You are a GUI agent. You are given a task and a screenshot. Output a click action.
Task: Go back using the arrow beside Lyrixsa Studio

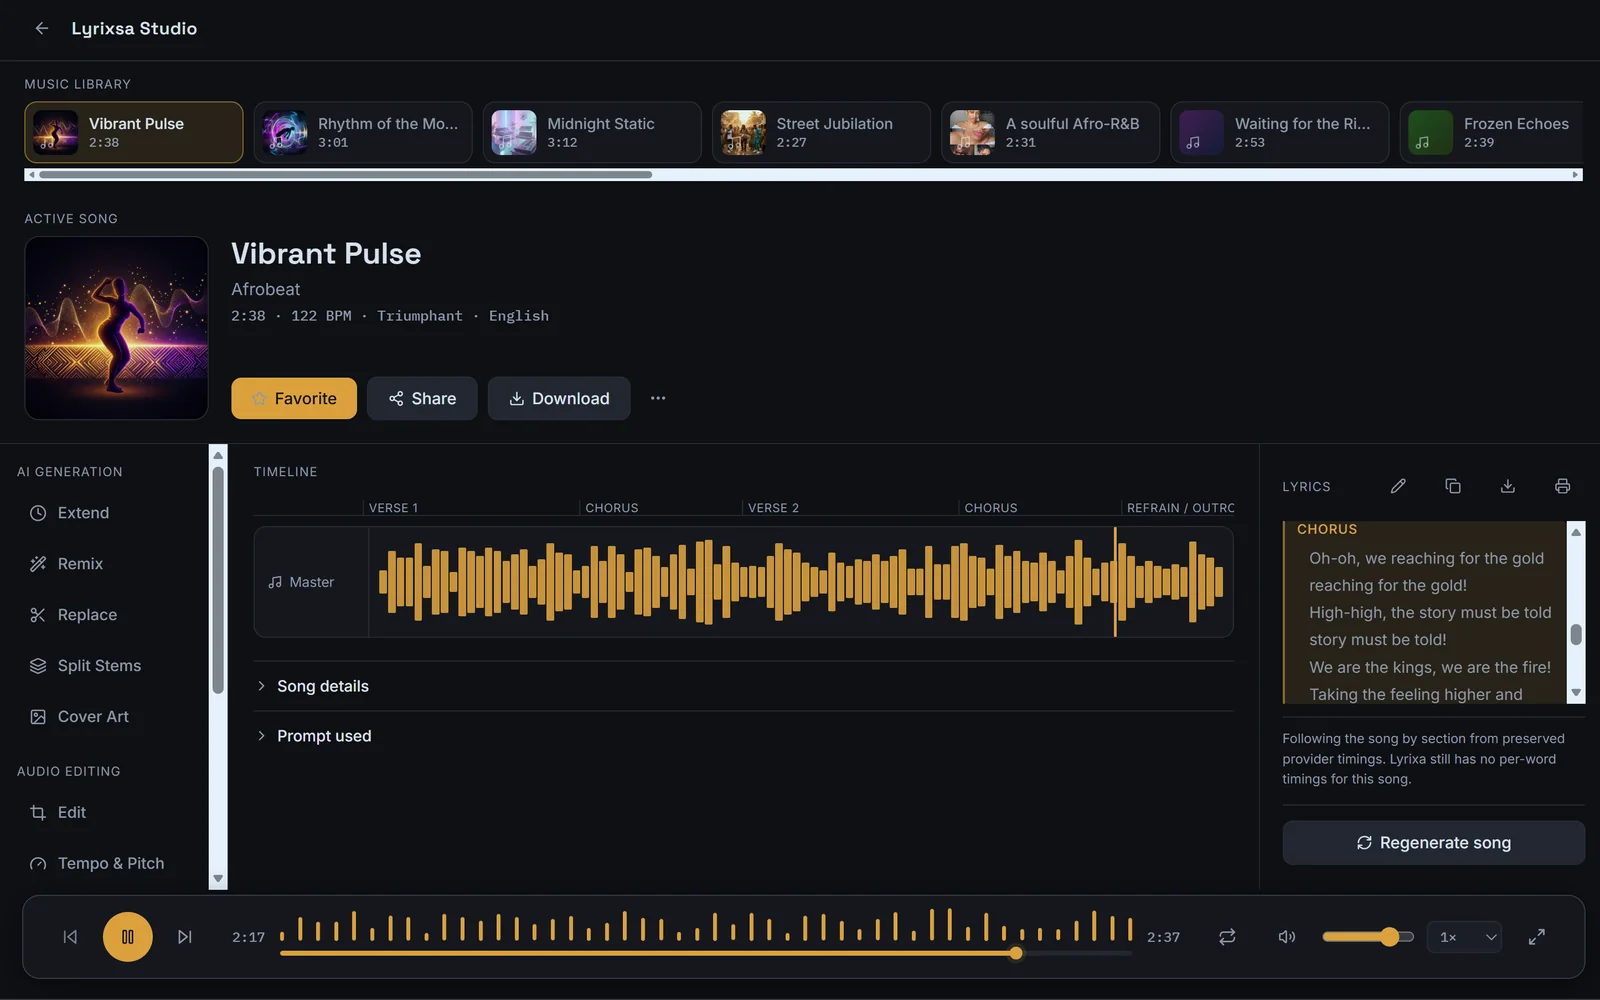click(x=42, y=28)
